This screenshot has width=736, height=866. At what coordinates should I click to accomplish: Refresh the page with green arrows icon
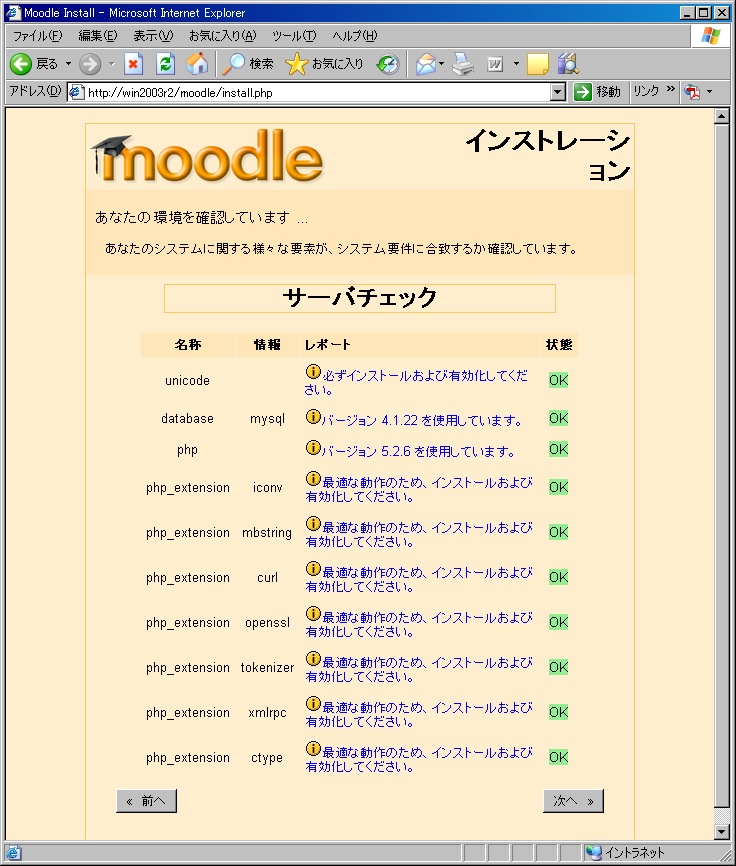click(165, 64)
